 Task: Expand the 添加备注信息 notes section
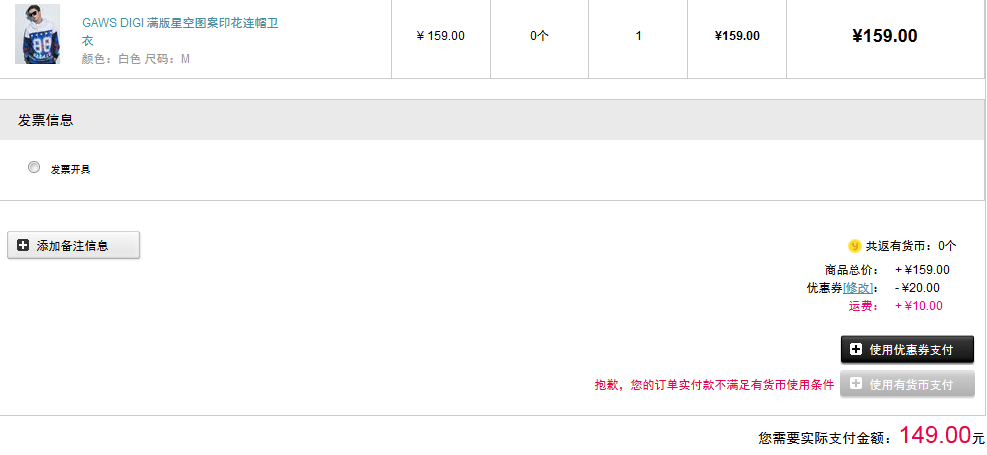73,245
